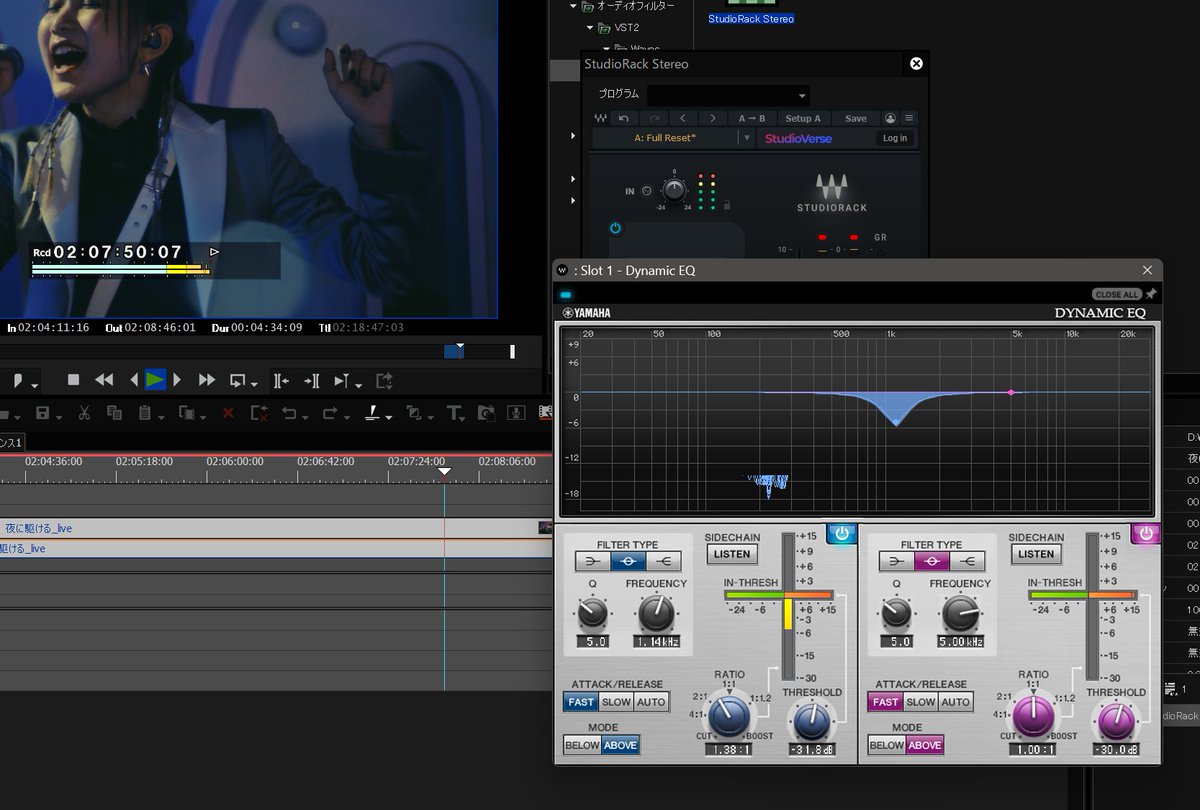This screenshot has width=1200, height=810.
Task: Click the StudioRack user account icon
Action: pyautogui.click(x=891, y=118)
